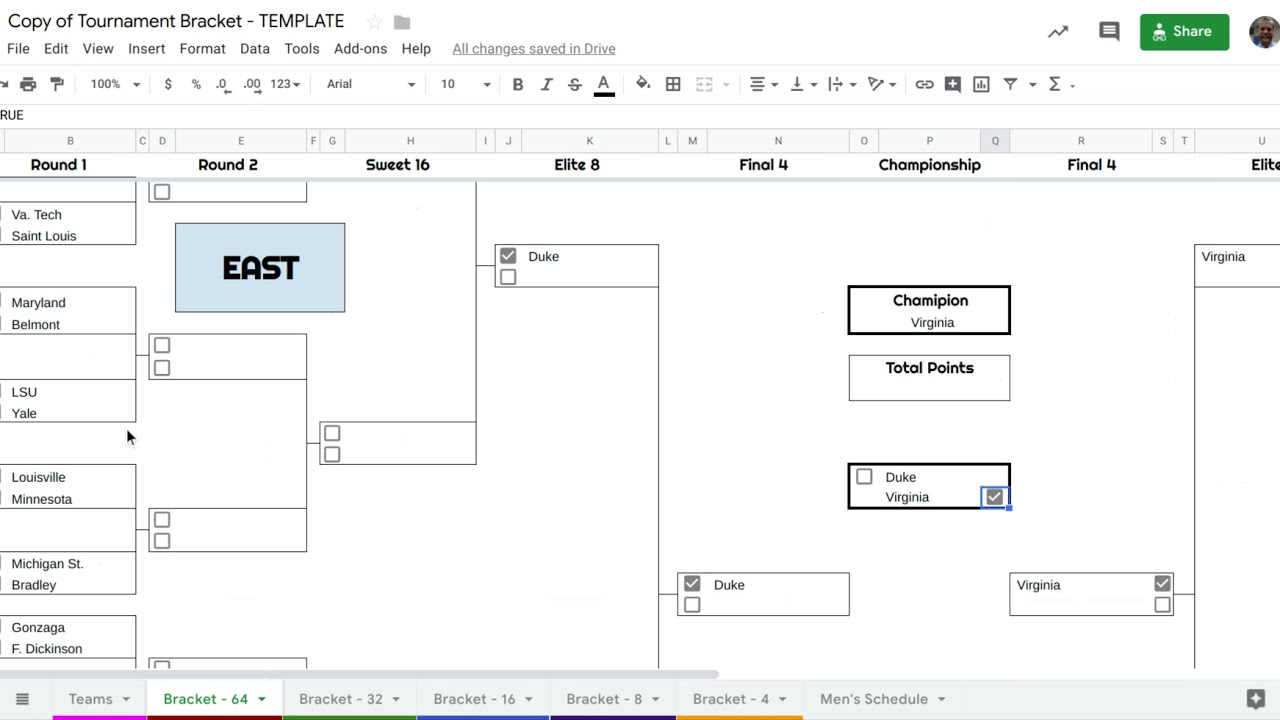Uncheck Duke Final 4 checkbox

pyautogui.click(x=692, y=584)
